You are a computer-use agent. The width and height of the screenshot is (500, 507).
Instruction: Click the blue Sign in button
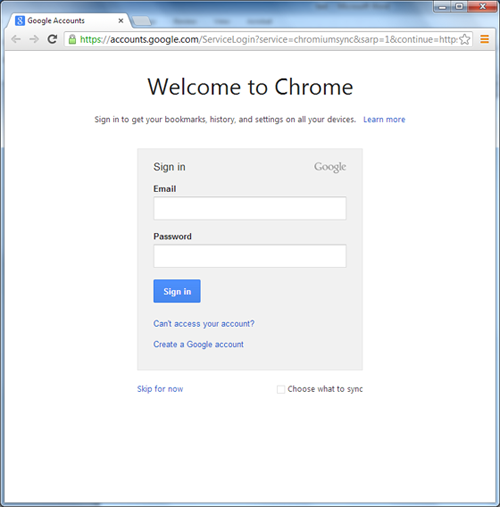point(177,291)
